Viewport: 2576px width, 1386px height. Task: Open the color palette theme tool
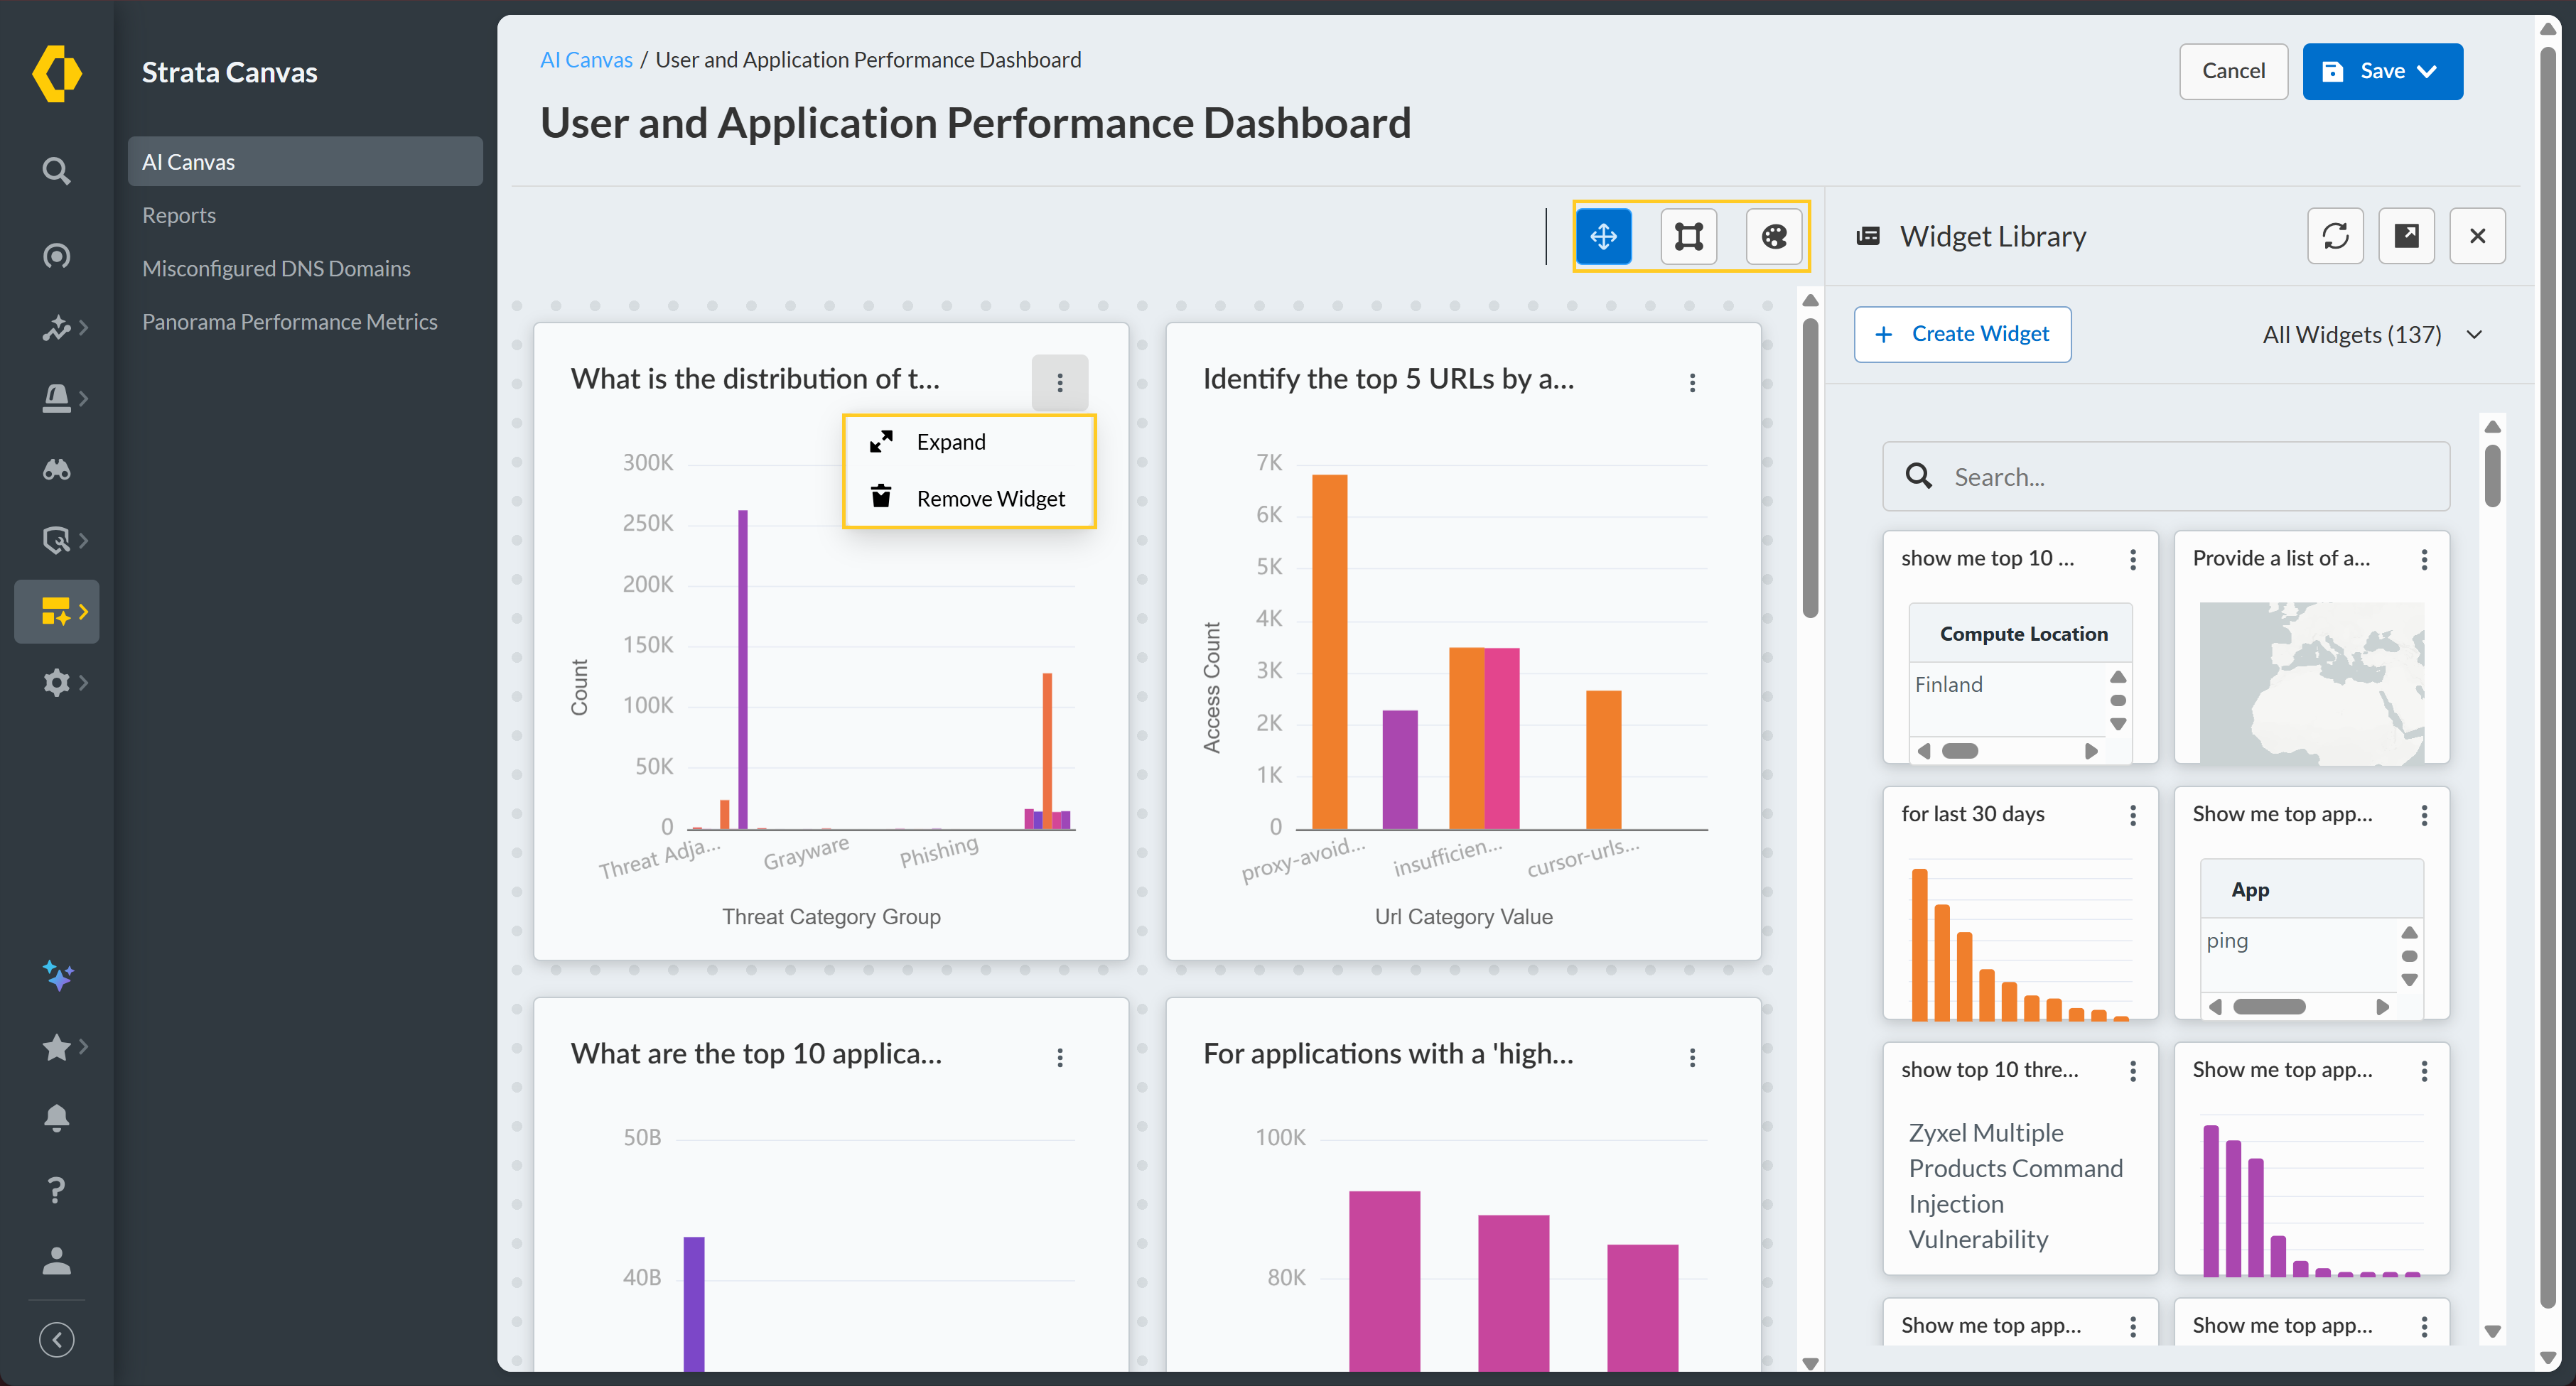(x=1773, y=237)
